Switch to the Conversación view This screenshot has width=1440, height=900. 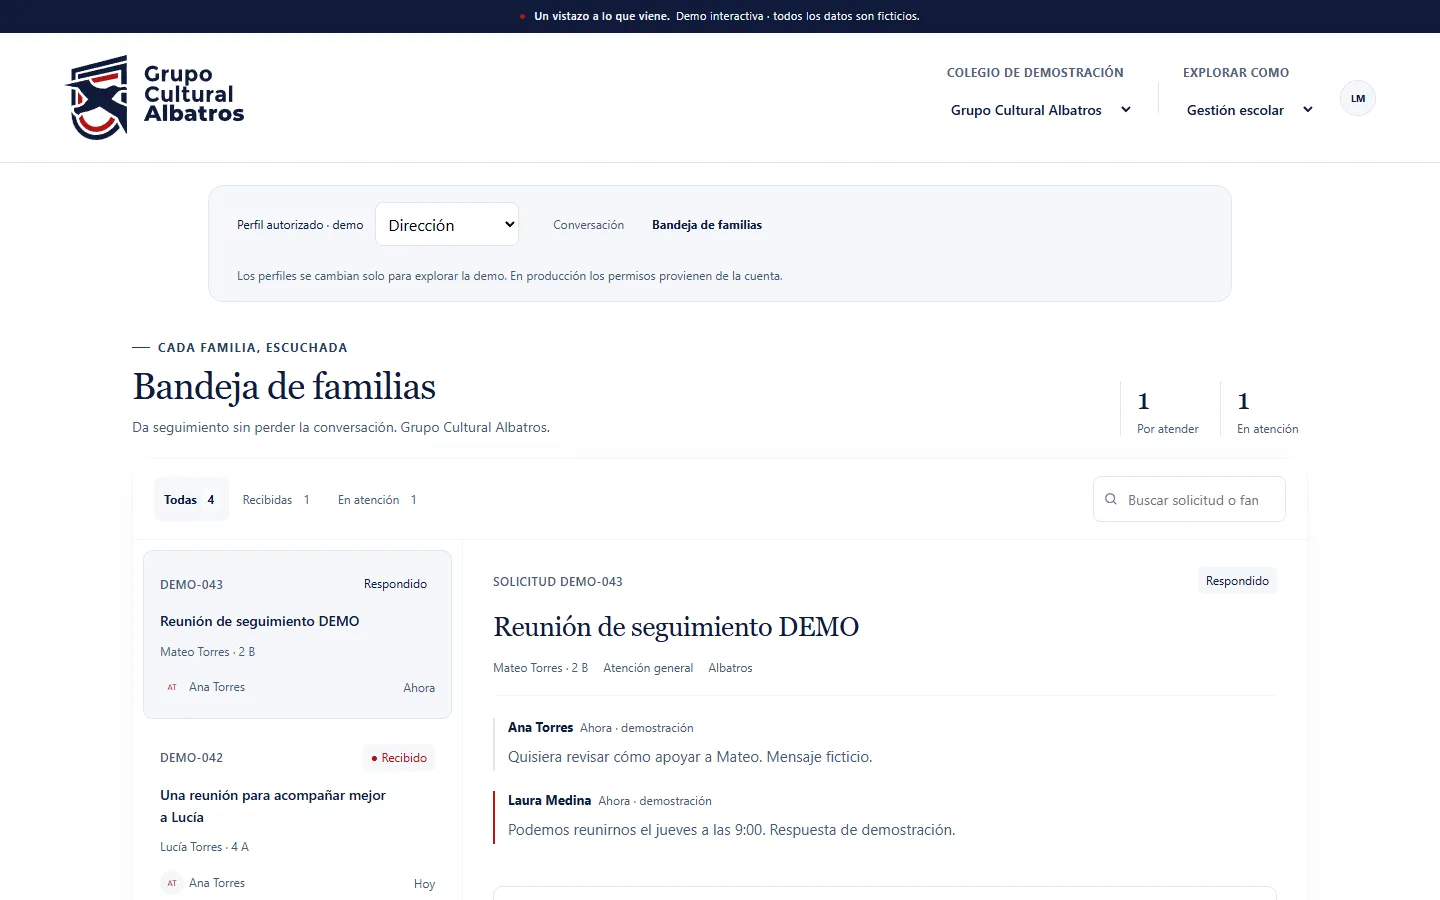pyautogui.click(x=588, y=225)
